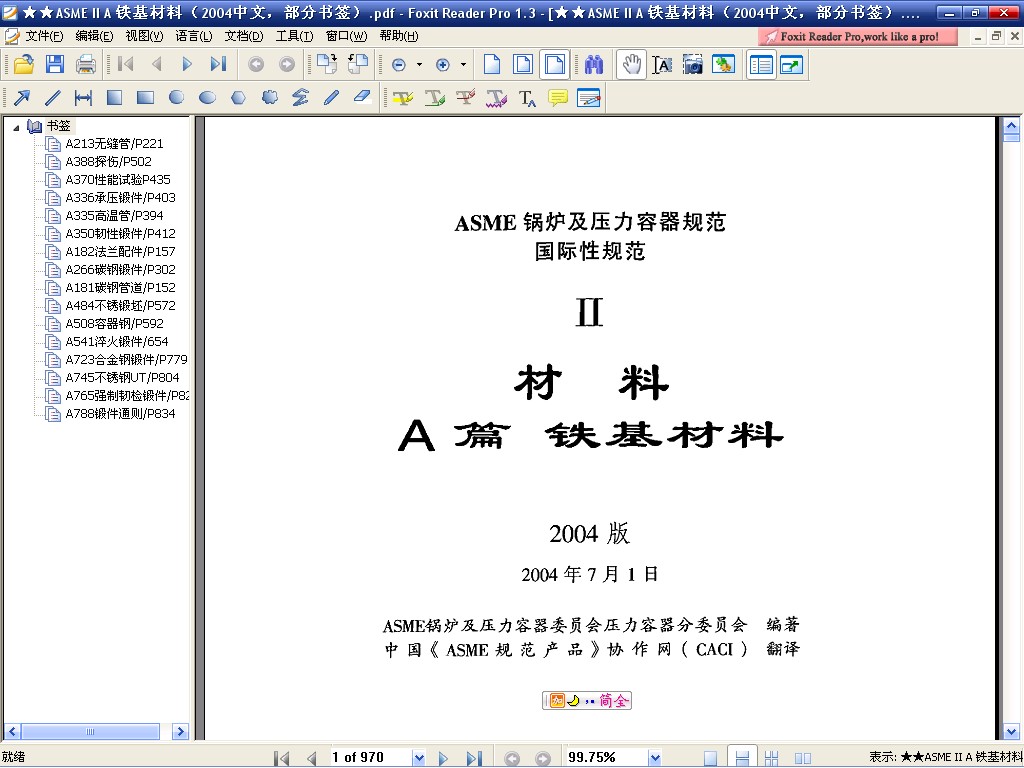Image resolution: width=1024 pixels, height=768 pixels.
Task: Select the Cloud annotation tool
Action: click(x=269, y=98)
